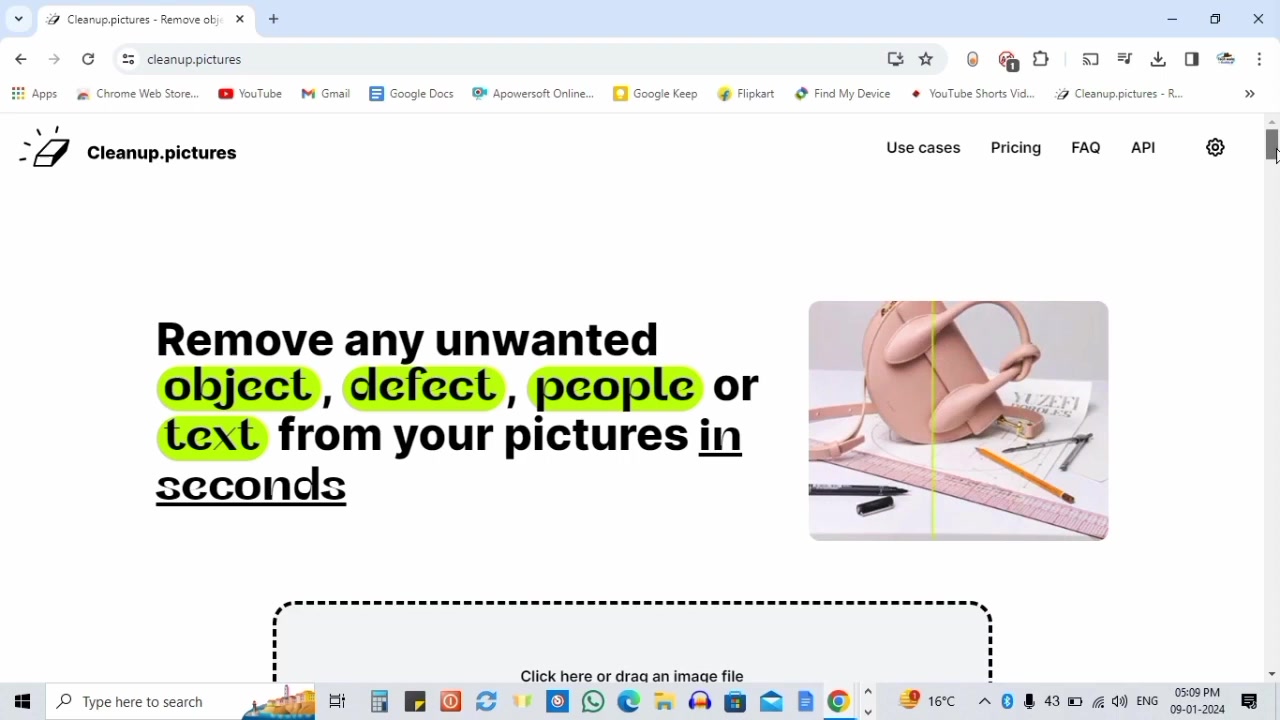Expand hidden bookmarks with double chevron
1280x720 pixels.
1249,93
